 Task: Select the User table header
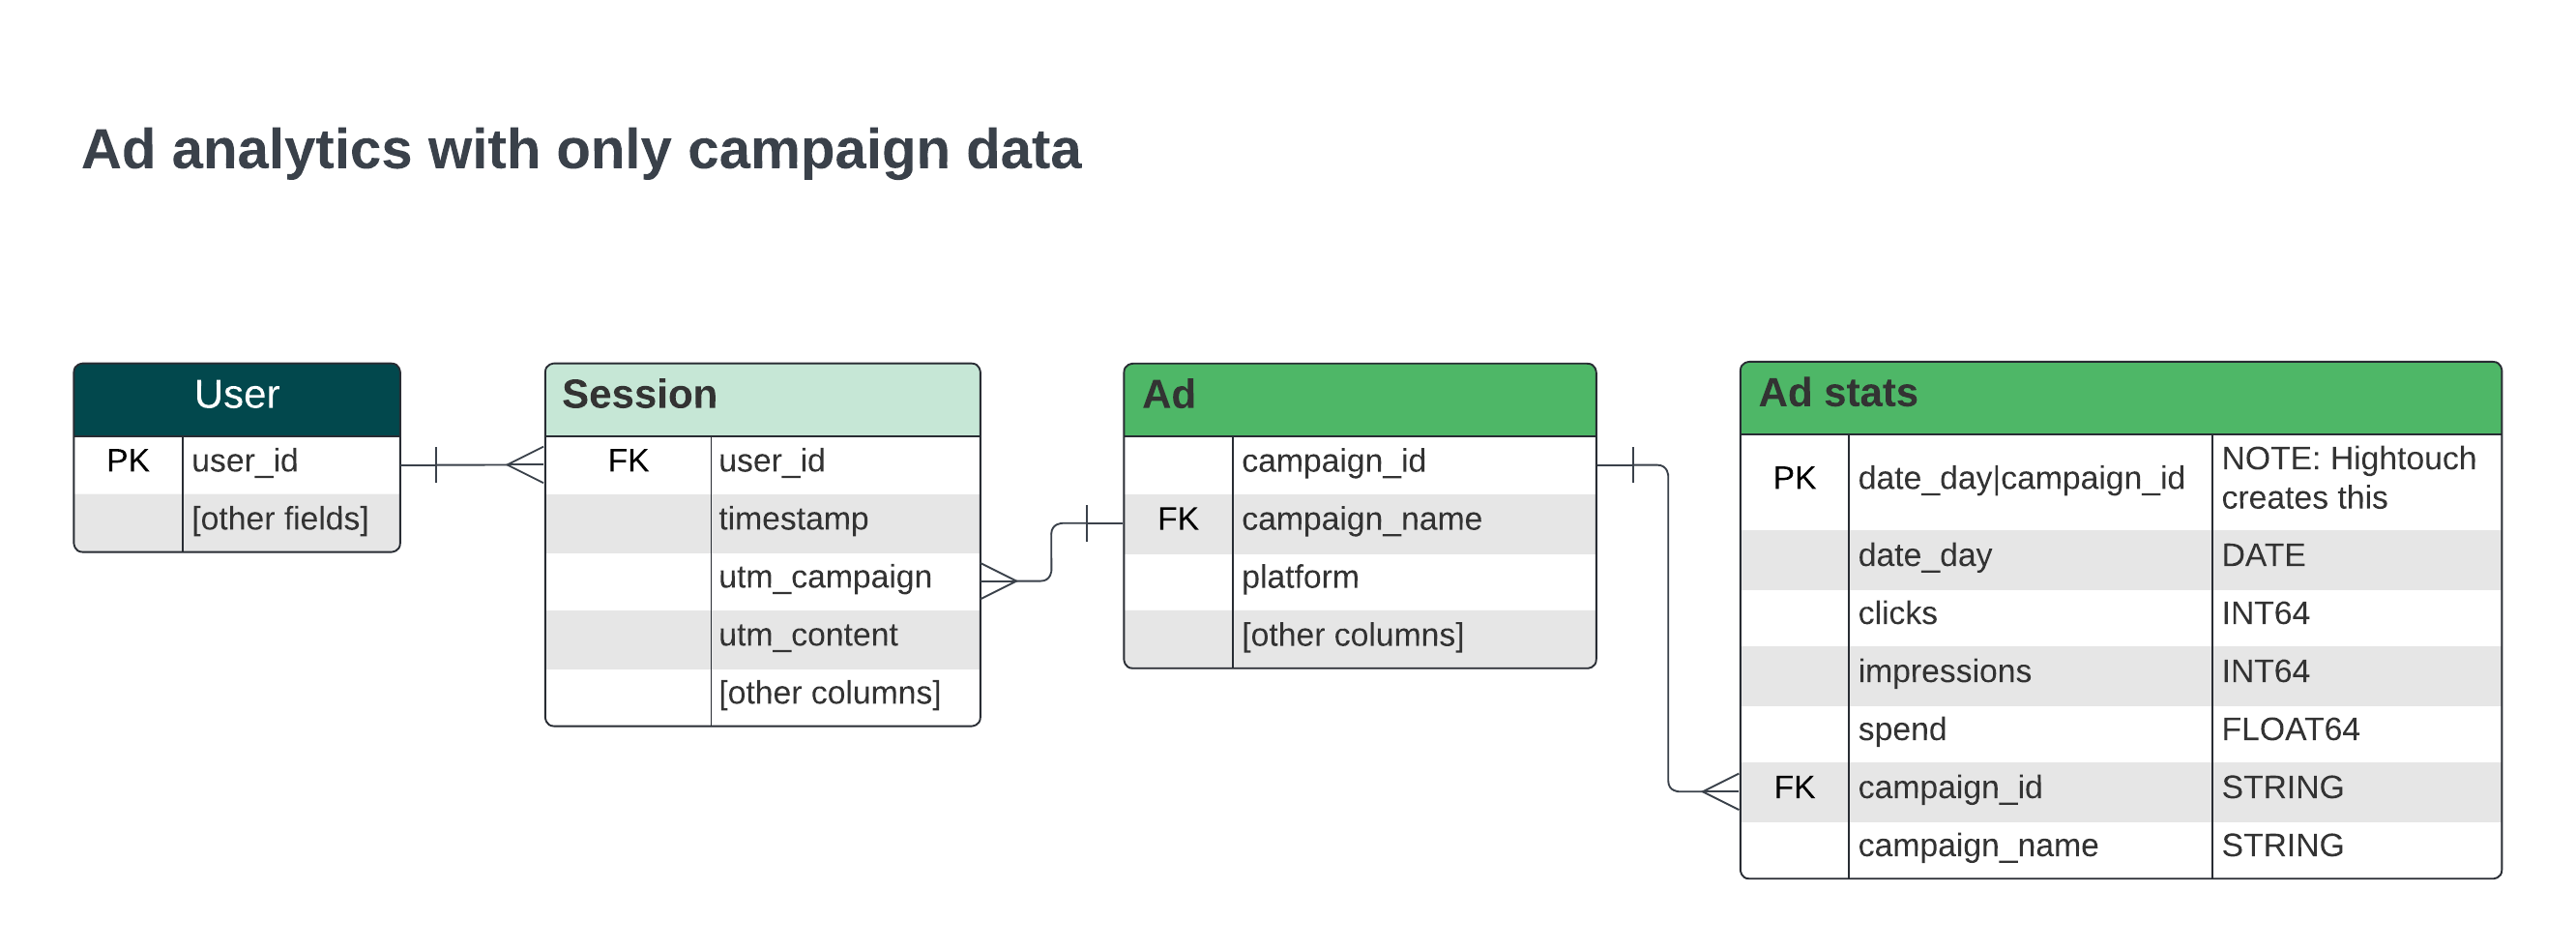(237, 396)
